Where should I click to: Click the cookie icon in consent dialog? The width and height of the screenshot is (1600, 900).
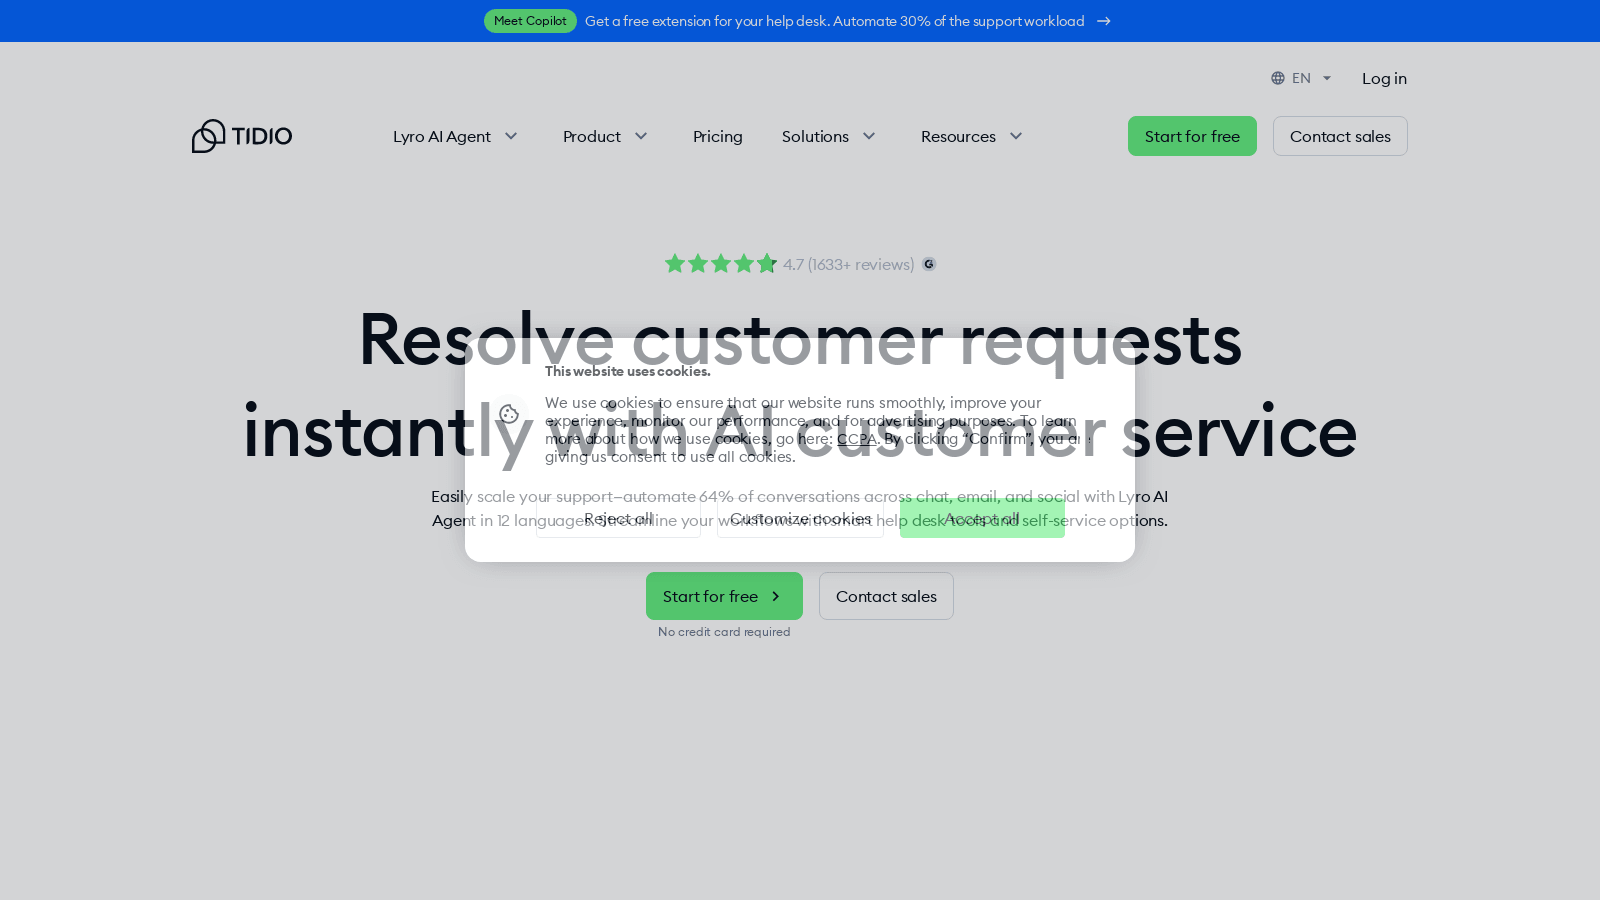[x=509, y=413]
